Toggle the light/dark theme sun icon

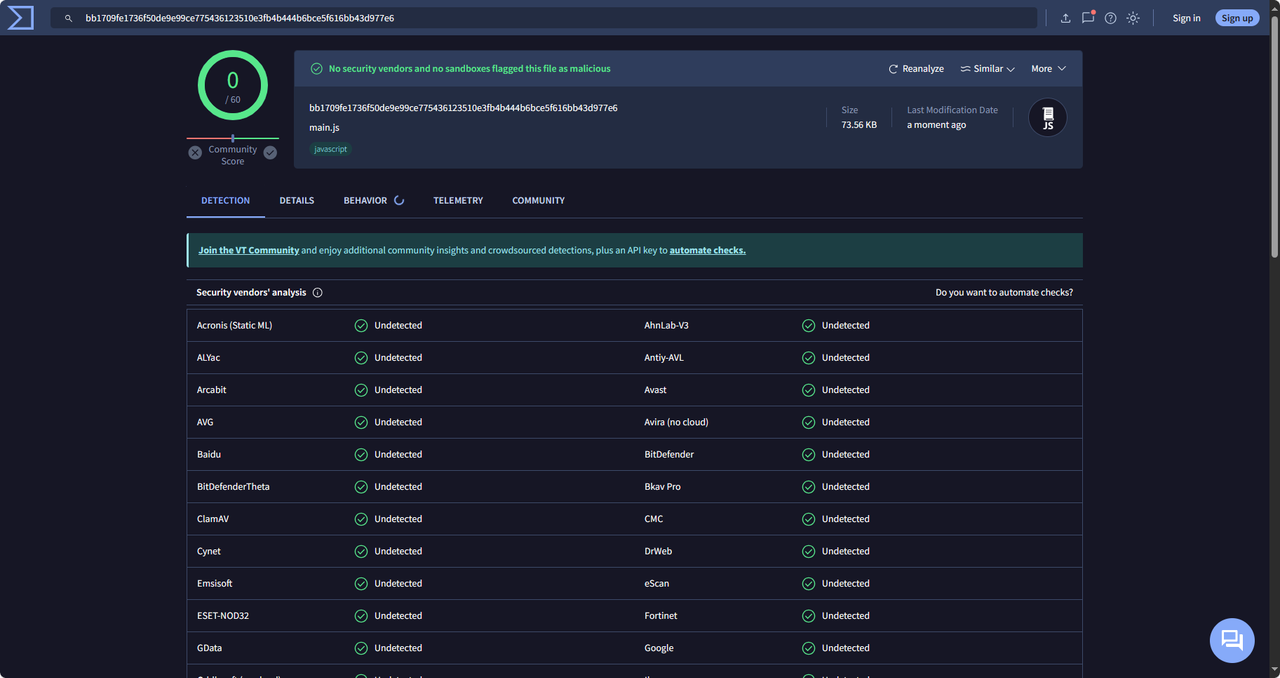[1133, 18]
